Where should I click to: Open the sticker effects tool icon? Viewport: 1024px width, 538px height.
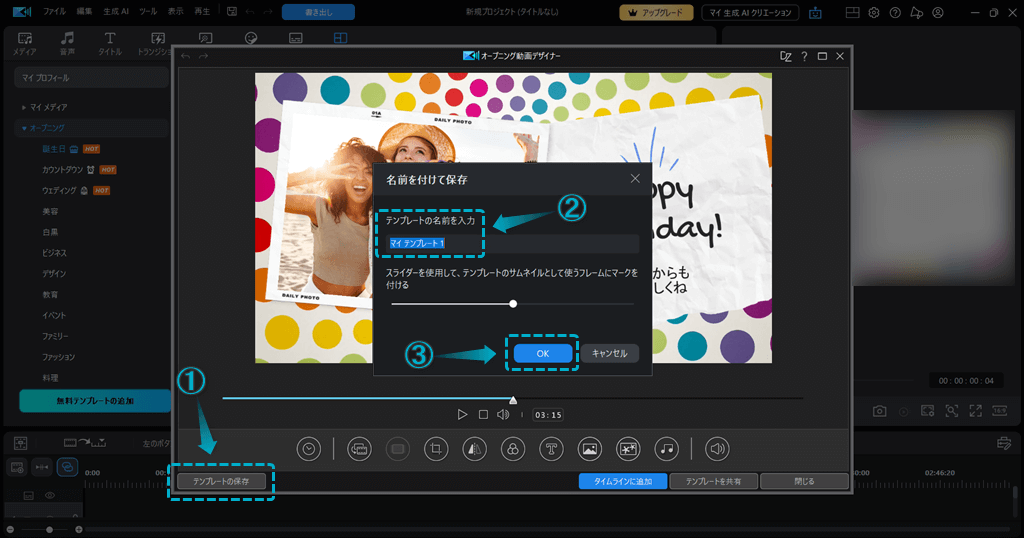point(628,449)
